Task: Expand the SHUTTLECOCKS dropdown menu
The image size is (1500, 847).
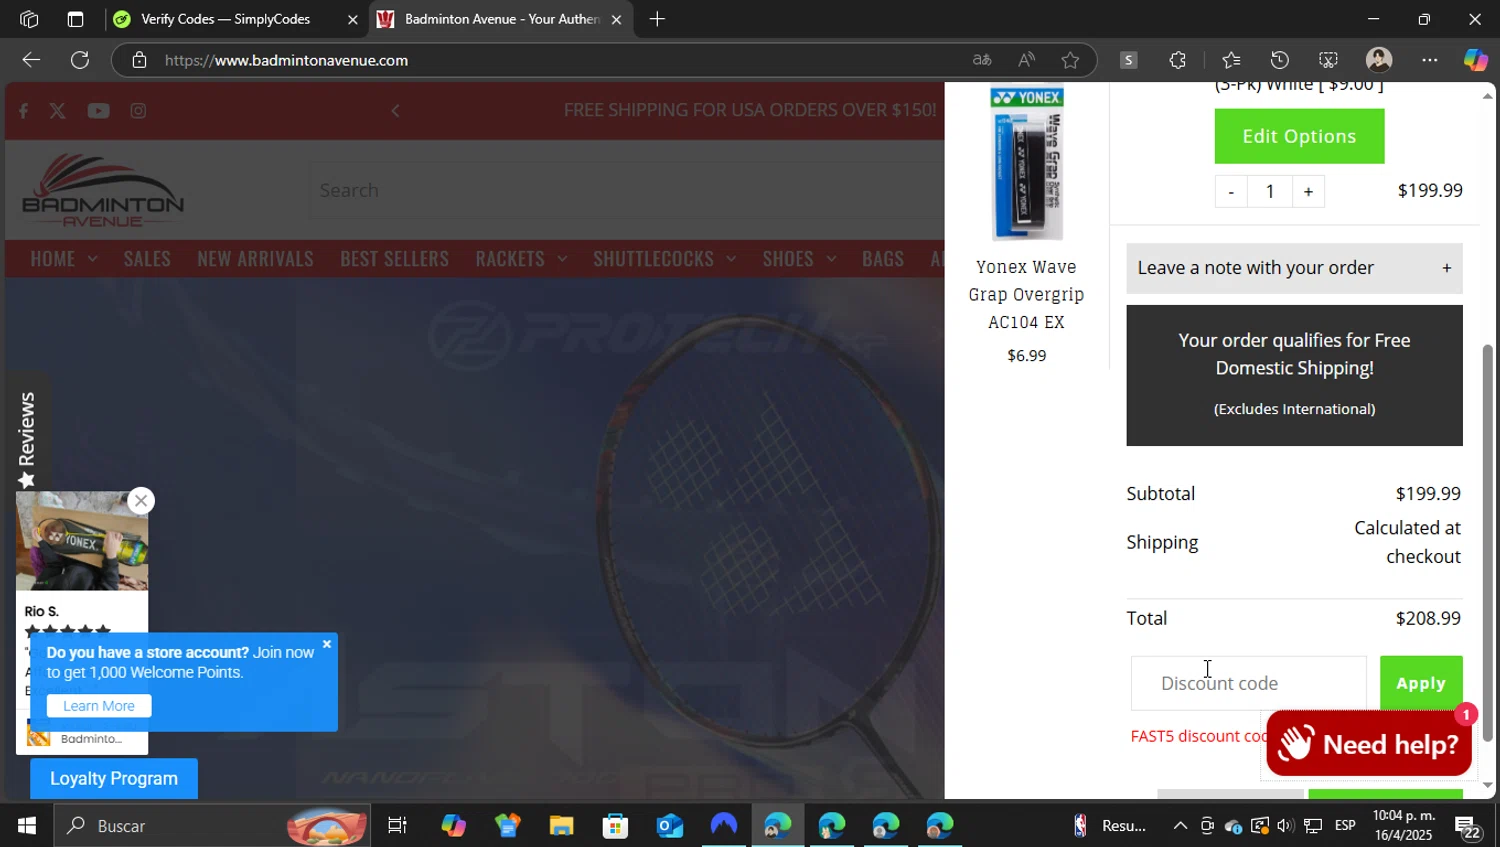Action: [664, 259]
